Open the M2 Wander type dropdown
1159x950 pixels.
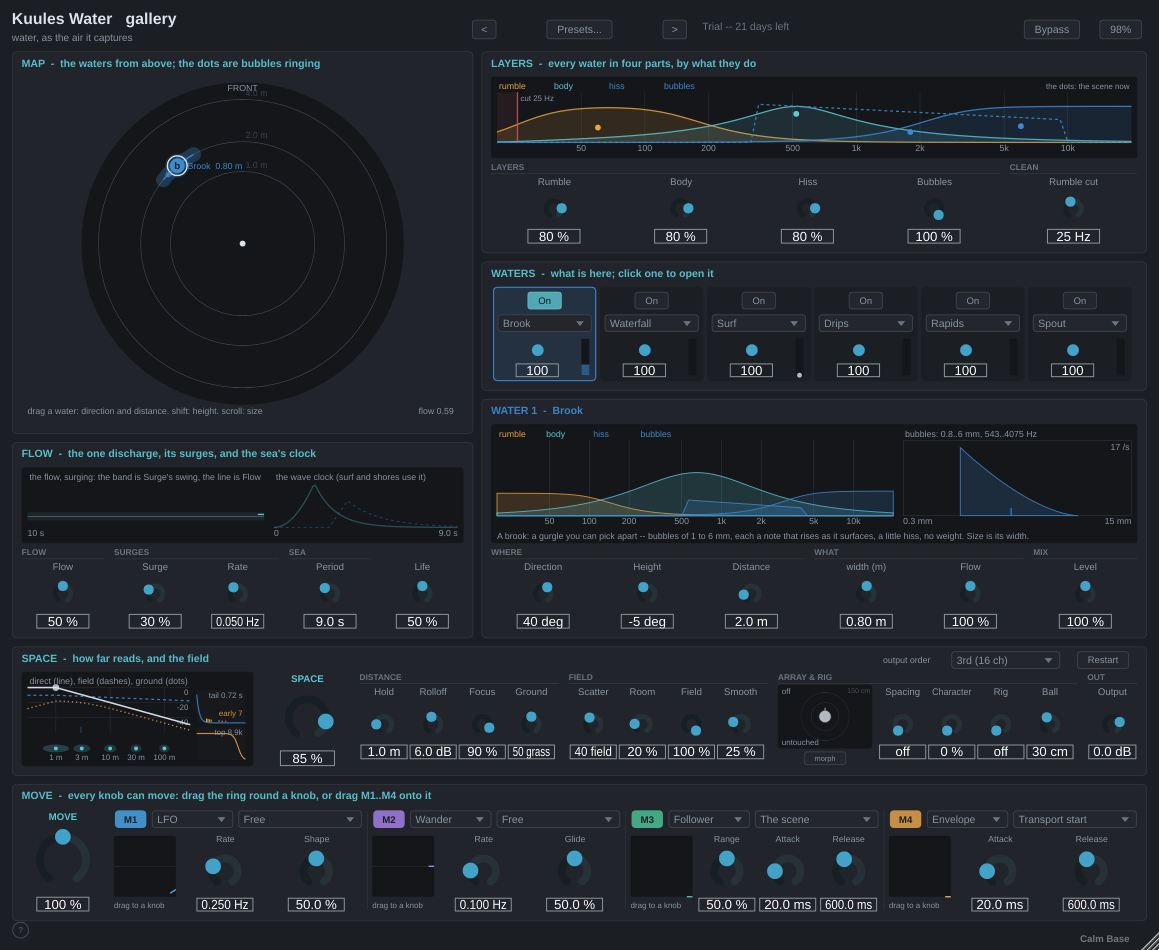tap(451, 819)
